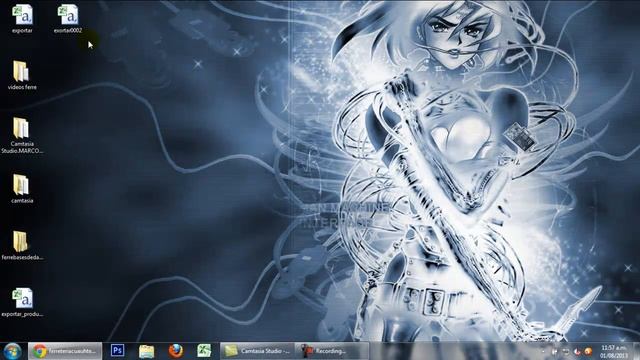
Task: Show hidden system tray icons
Action: (543, 351)
